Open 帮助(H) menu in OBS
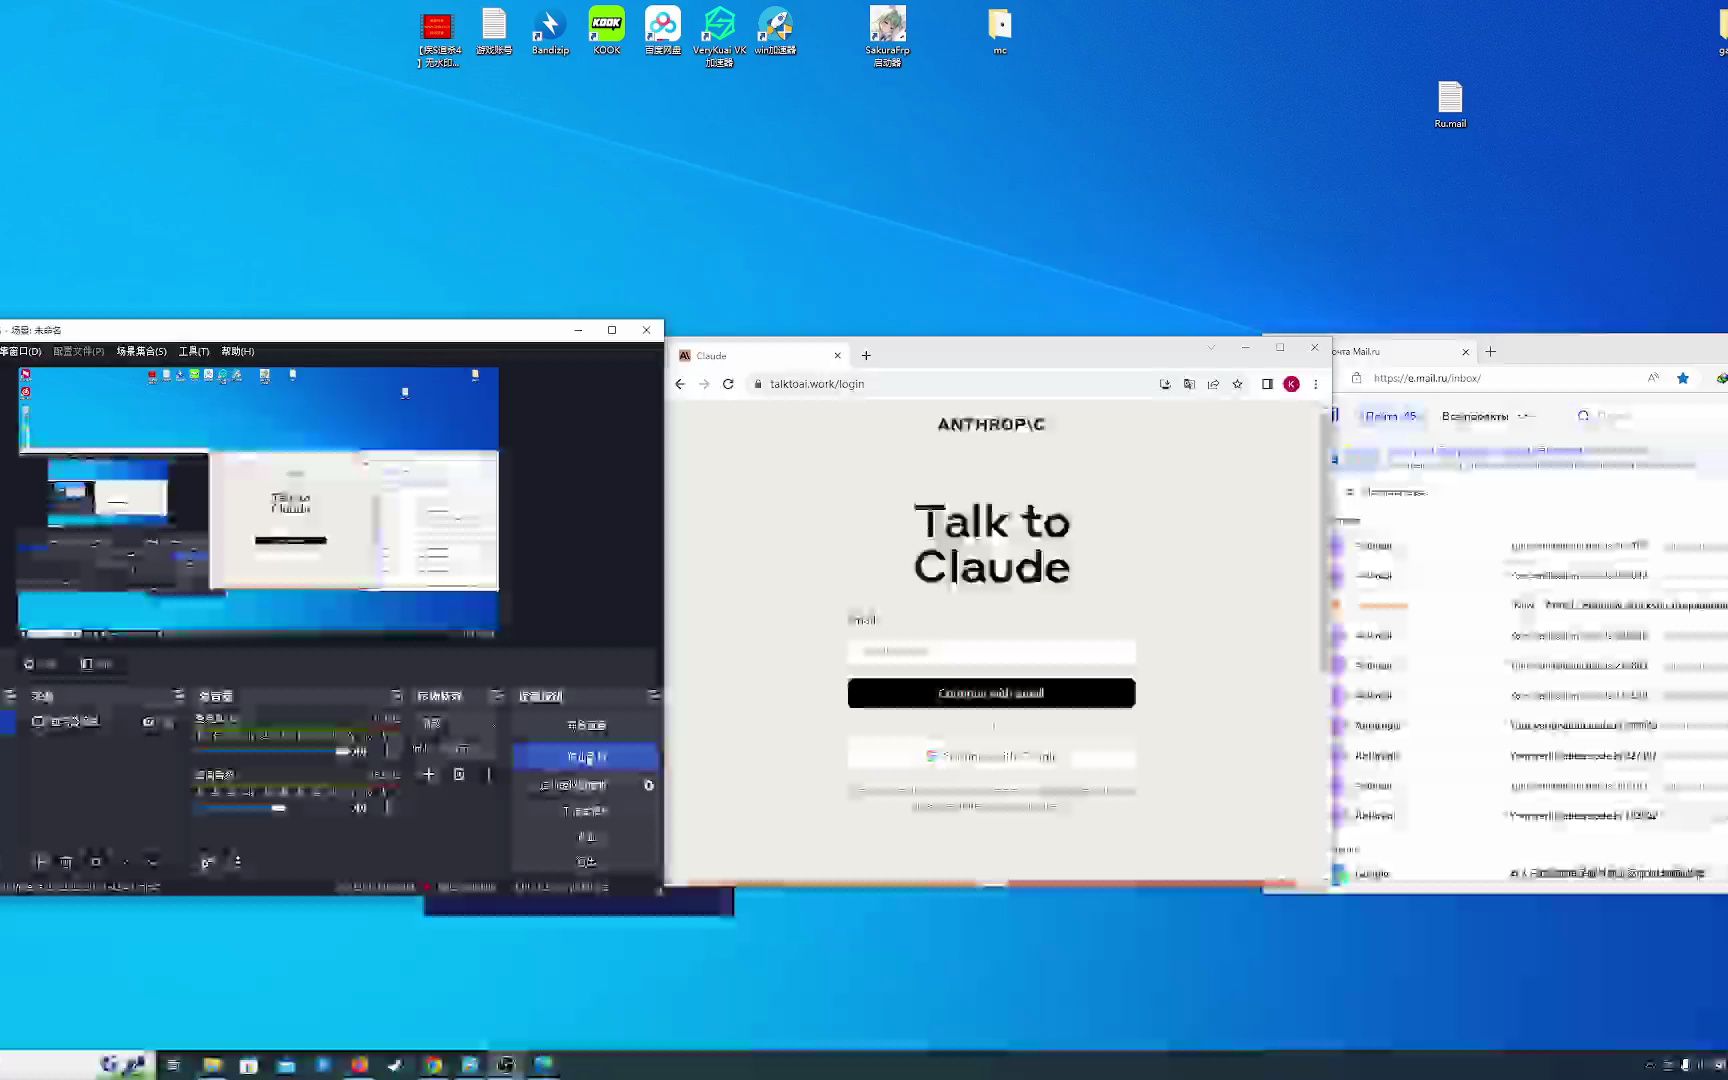Viewport: 1728px width, 1080px height. click(x=237, y=351)
